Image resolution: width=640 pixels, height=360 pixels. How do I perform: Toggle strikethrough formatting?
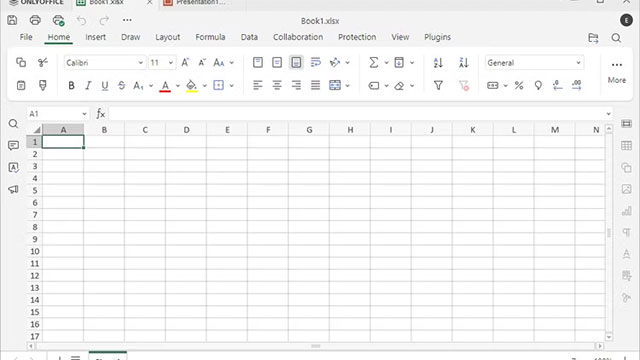click(121, 85)
